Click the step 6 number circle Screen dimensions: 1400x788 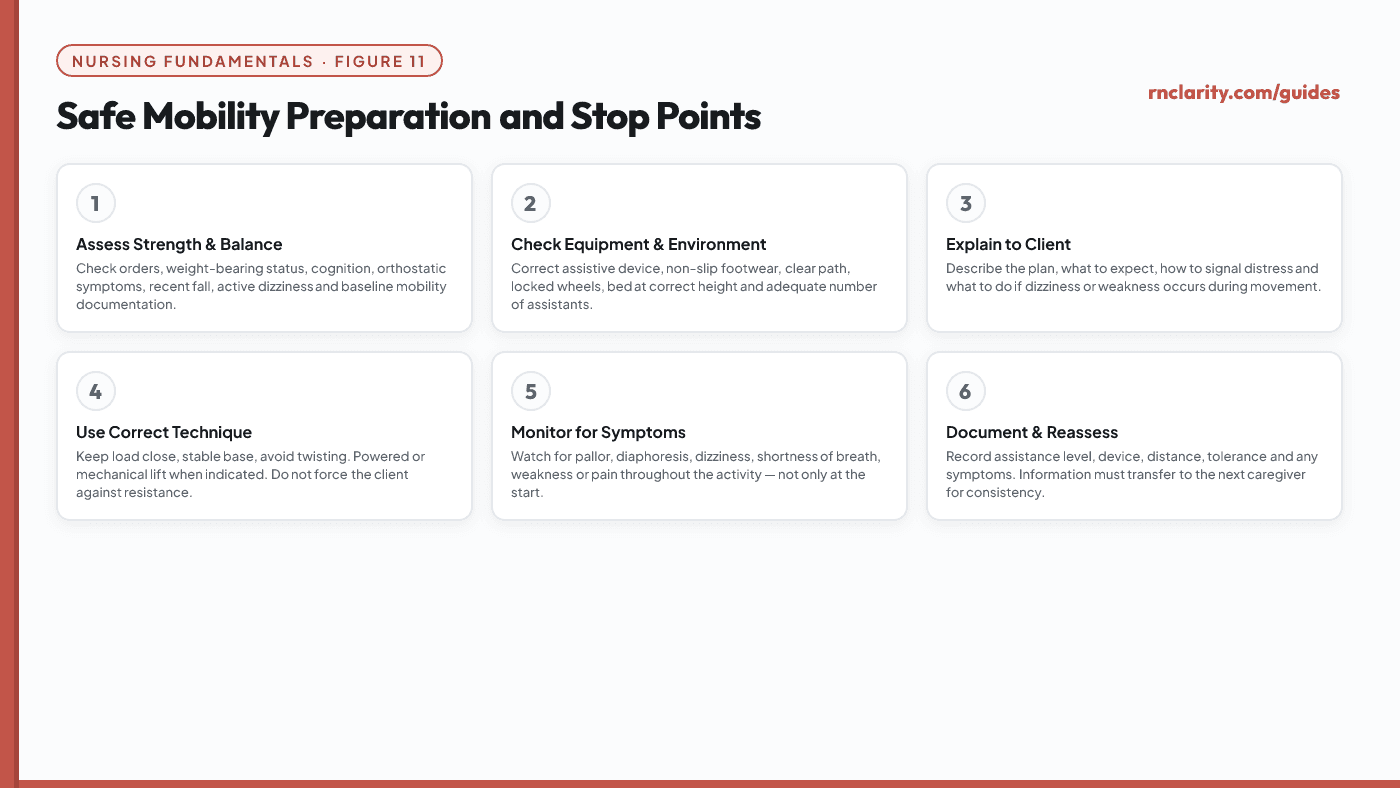point(966,392)
